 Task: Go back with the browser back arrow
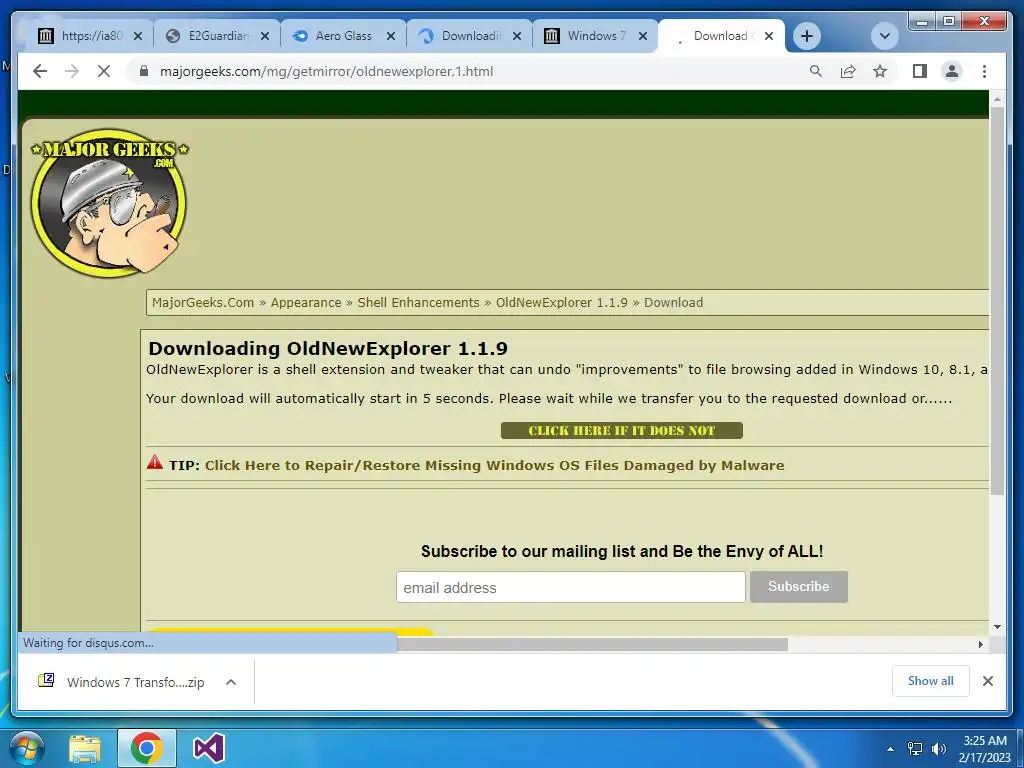click(40, 71)
